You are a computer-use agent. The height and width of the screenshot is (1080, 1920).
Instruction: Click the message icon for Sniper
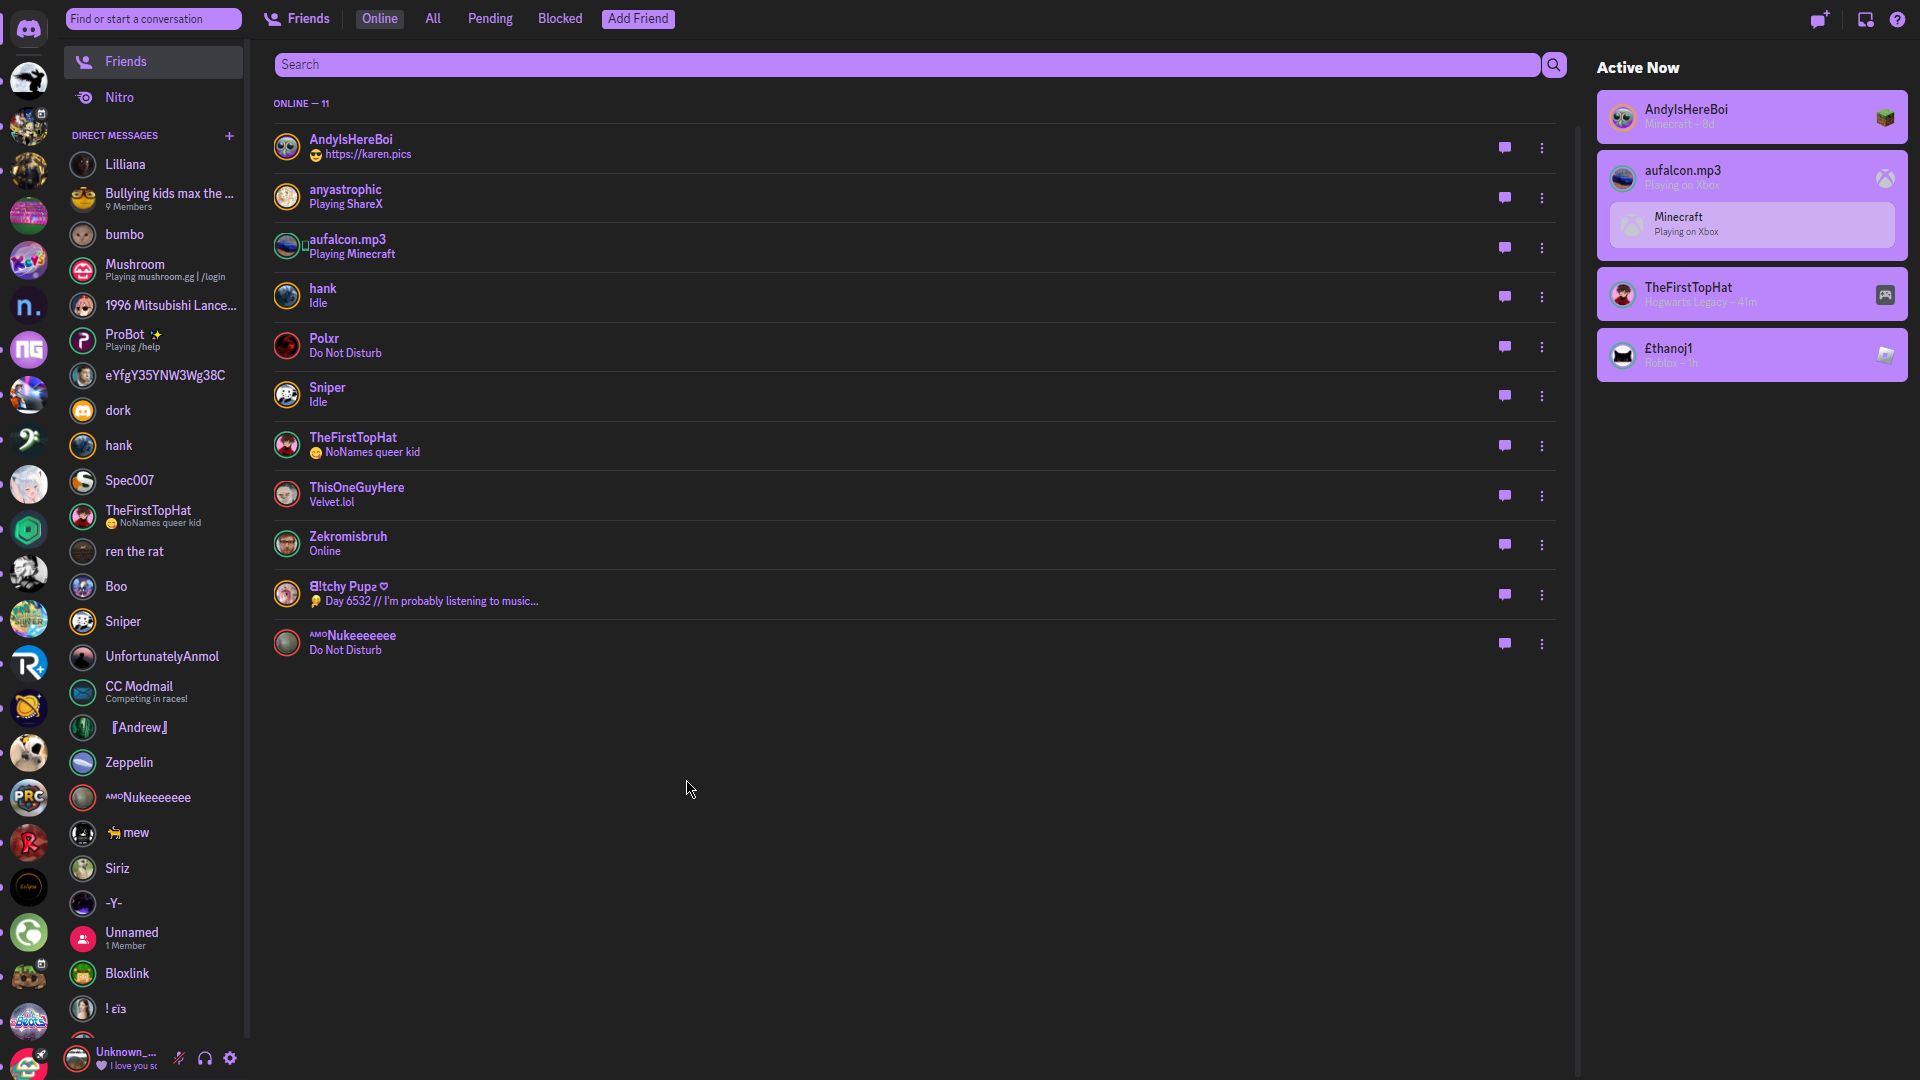tap(1505, 396)
